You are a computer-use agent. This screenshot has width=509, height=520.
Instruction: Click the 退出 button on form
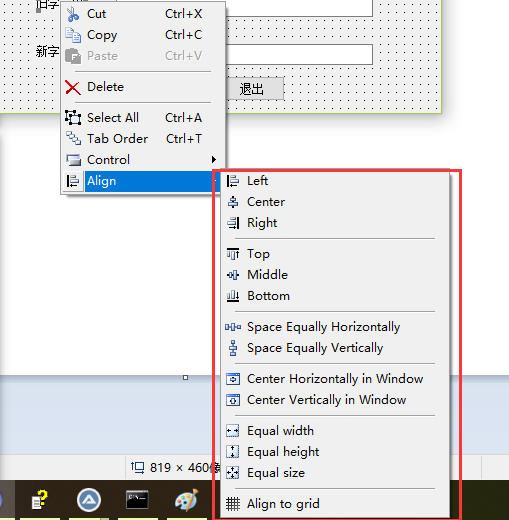pyautogui.click(x=255, y=89)
